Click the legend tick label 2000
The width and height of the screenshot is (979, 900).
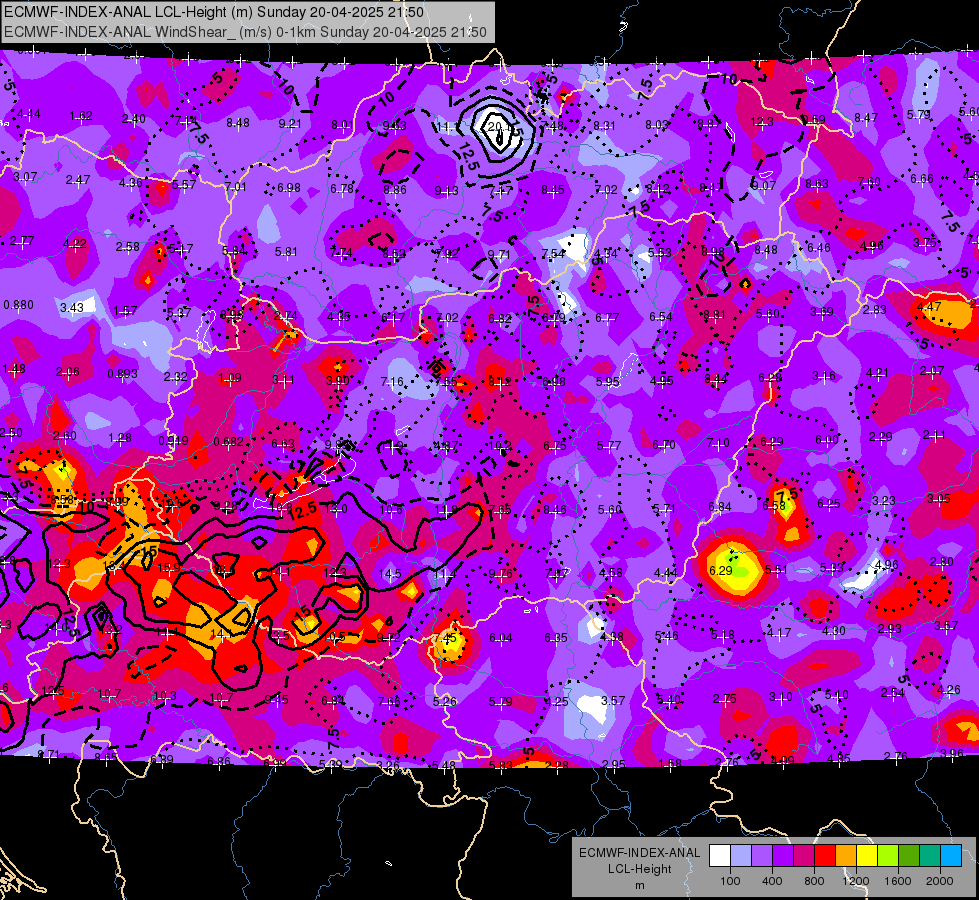(940, 881)
